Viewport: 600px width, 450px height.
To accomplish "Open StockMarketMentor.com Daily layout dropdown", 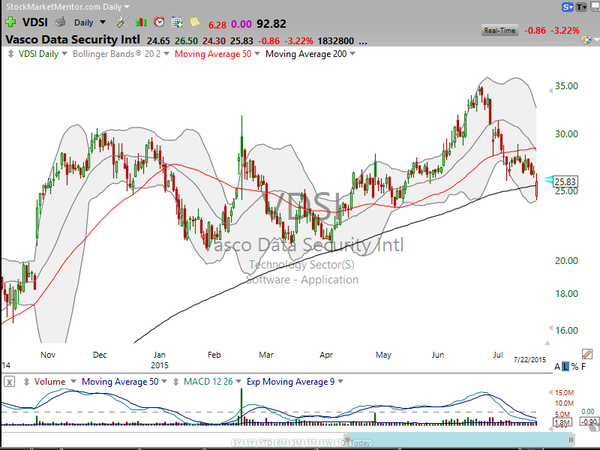I will (x=127, y=7).
